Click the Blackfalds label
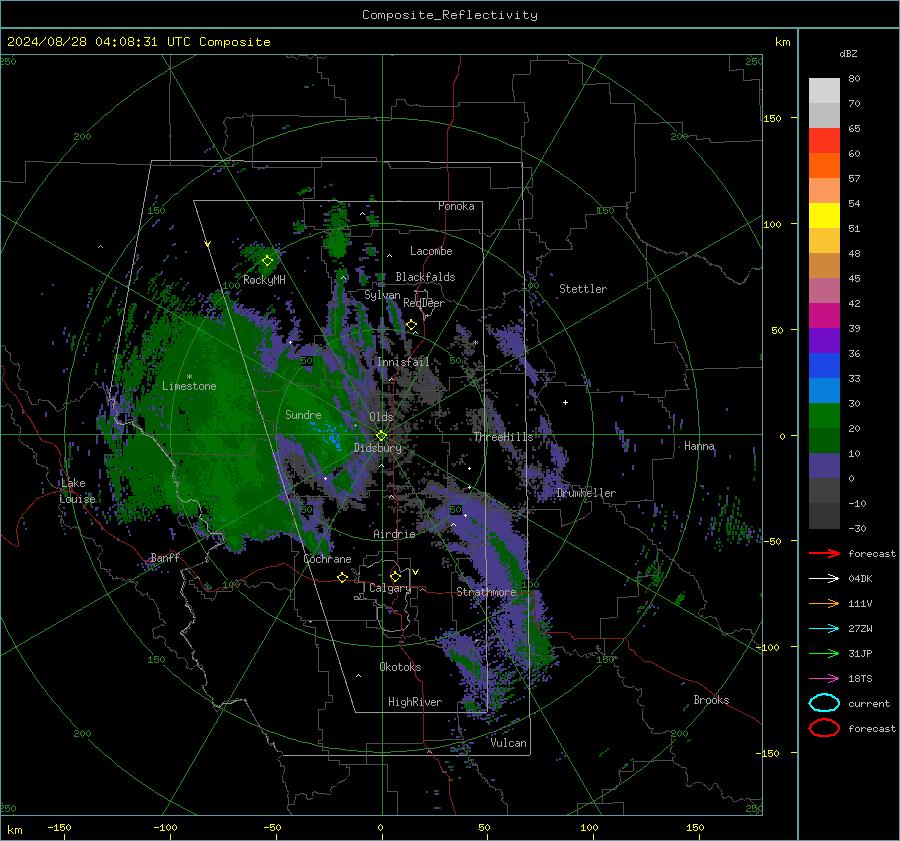 [x=425, y=277]
